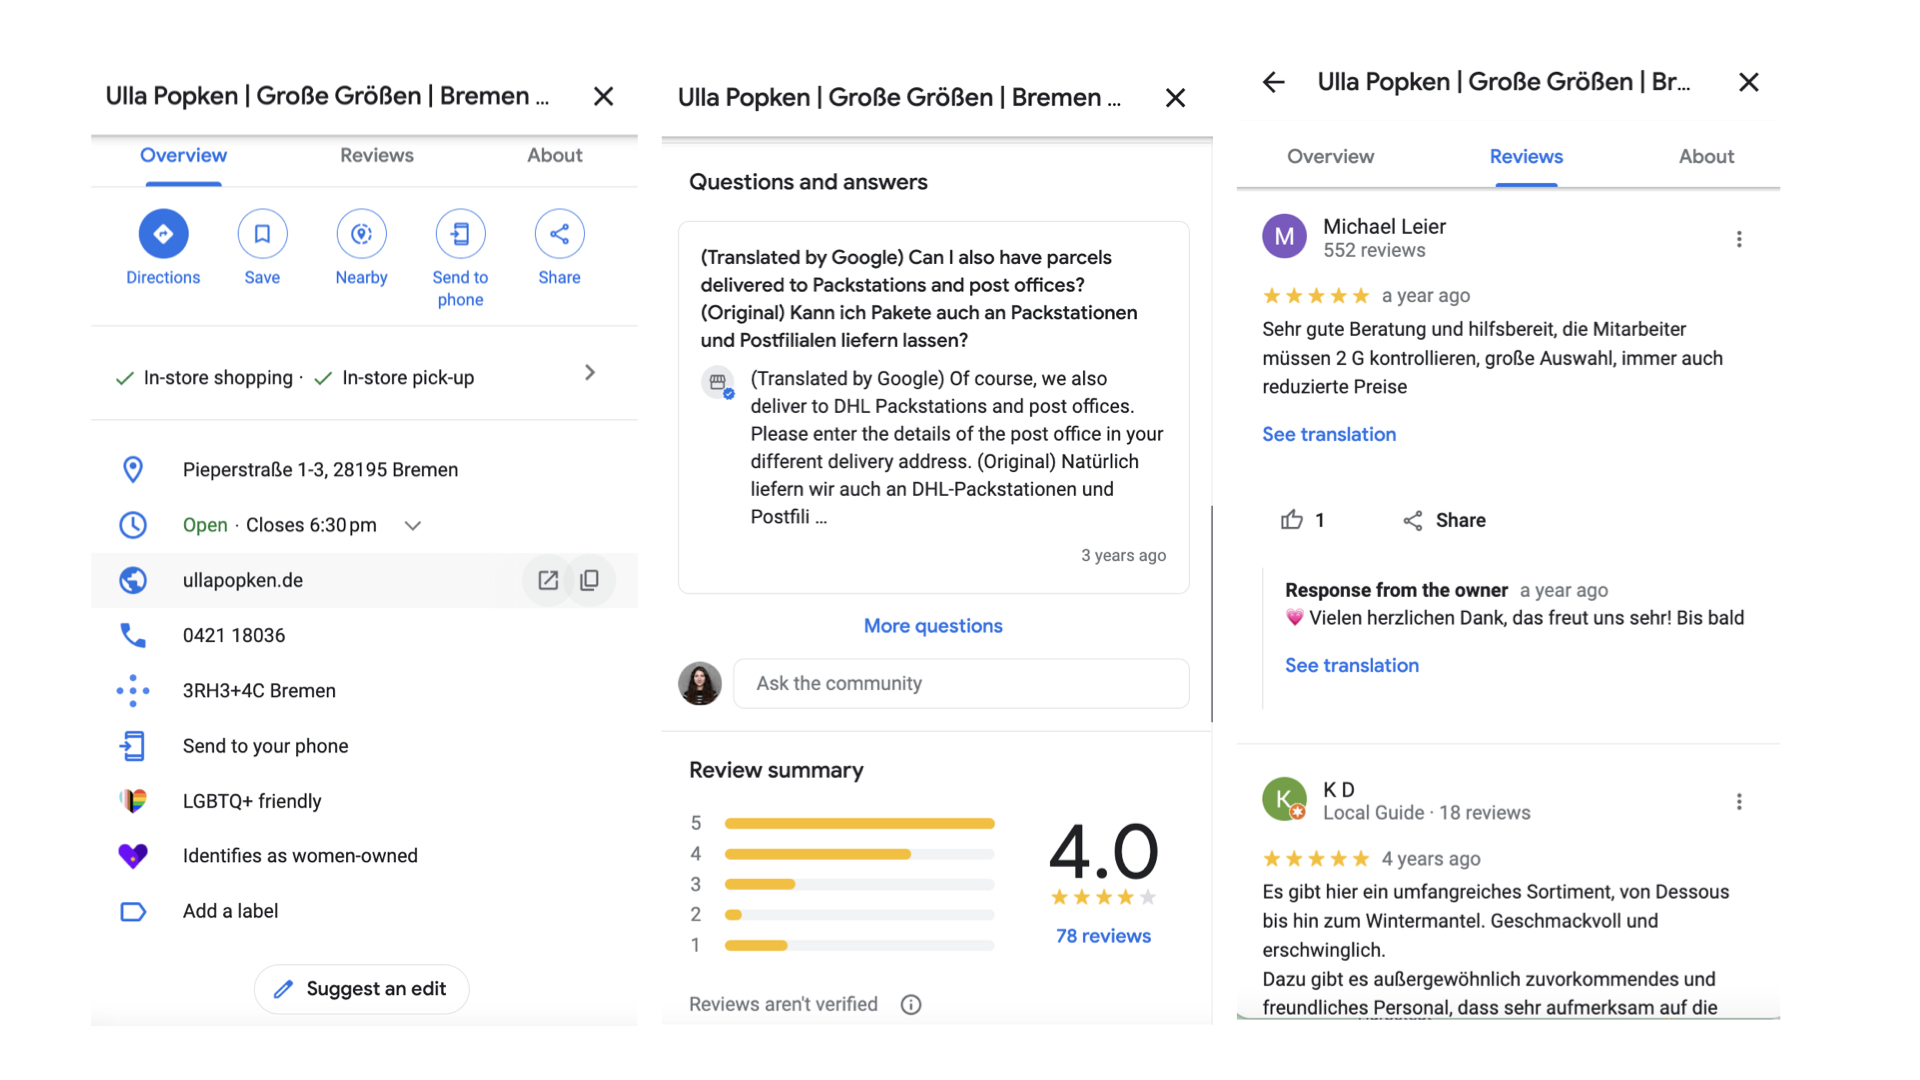
Task: Click the LGBTQ+ friendly attribute
Action: point(252,800)
